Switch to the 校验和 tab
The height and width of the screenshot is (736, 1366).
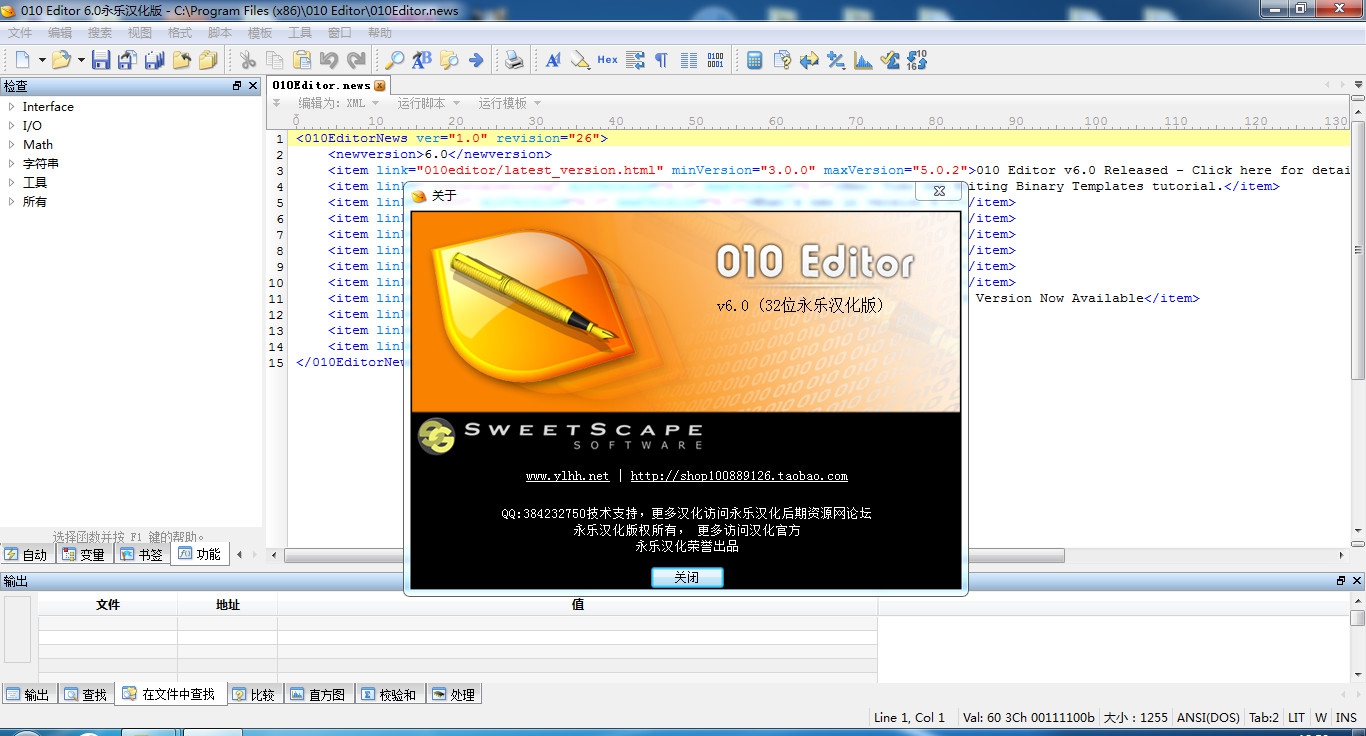(x=388, y=694)
